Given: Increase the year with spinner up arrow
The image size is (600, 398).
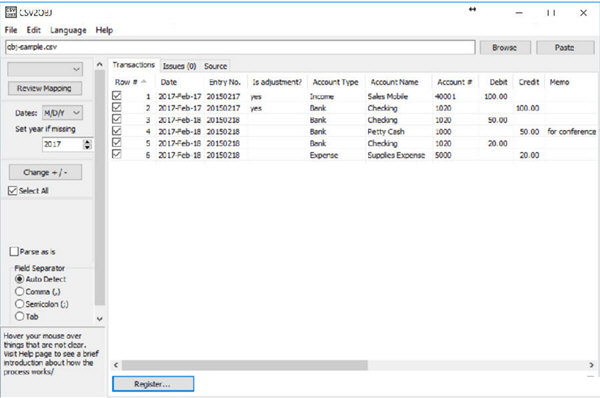Looking at the screenshot, I should coord(88,142).
